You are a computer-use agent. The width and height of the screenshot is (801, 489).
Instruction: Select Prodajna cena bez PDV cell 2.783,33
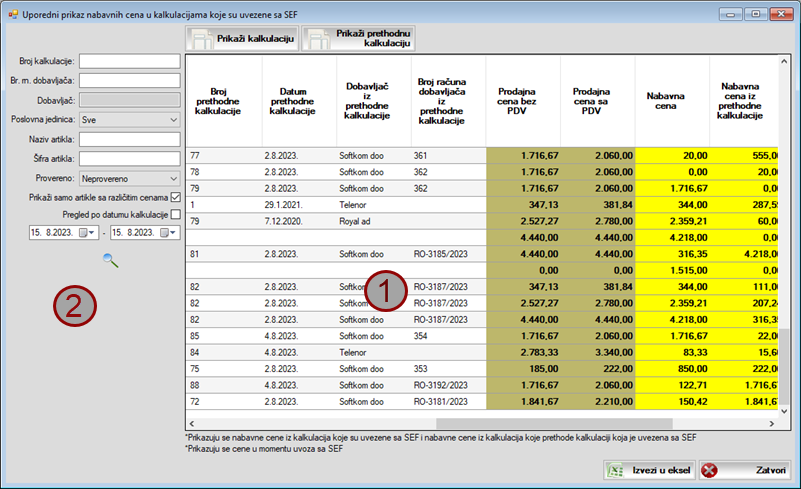click(x=523, y=353)
